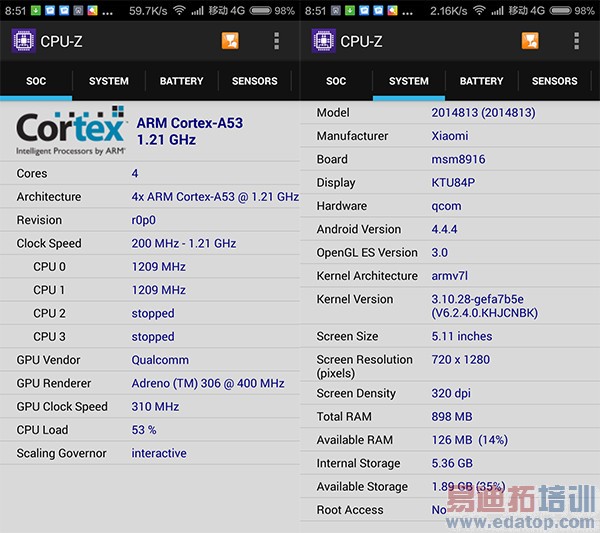Viewport: 600px width, 533px height.
Task: Select the CPU 0 row at 1209 MHz
Action: point(150,266)
